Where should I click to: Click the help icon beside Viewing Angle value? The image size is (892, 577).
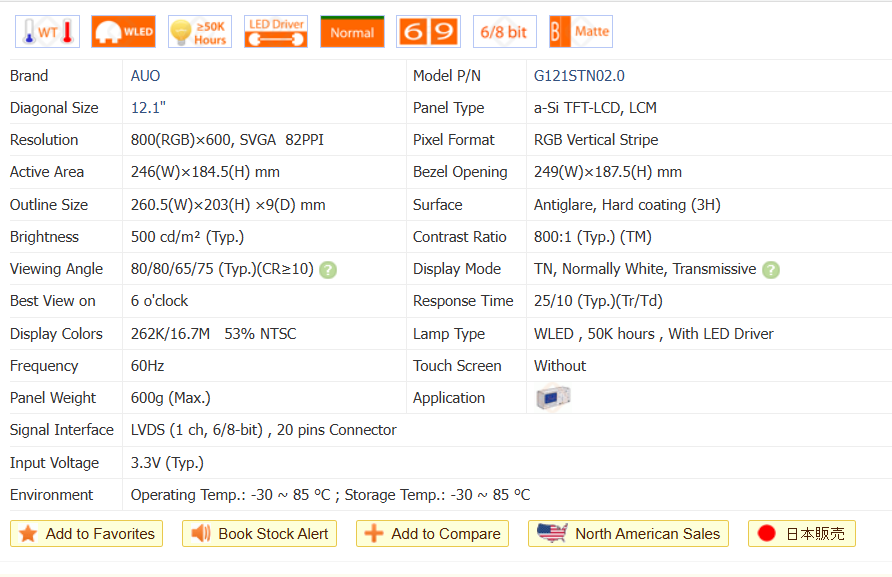[x=328, y=269]
